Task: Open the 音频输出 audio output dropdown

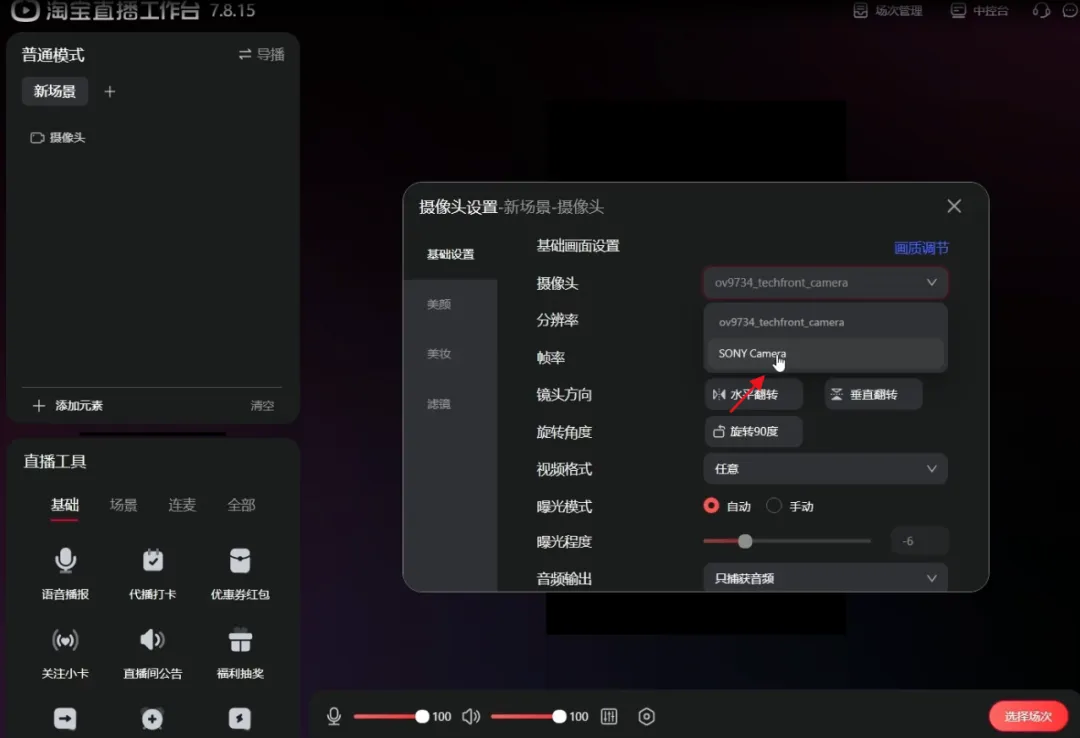Action: tap(824, 577)
